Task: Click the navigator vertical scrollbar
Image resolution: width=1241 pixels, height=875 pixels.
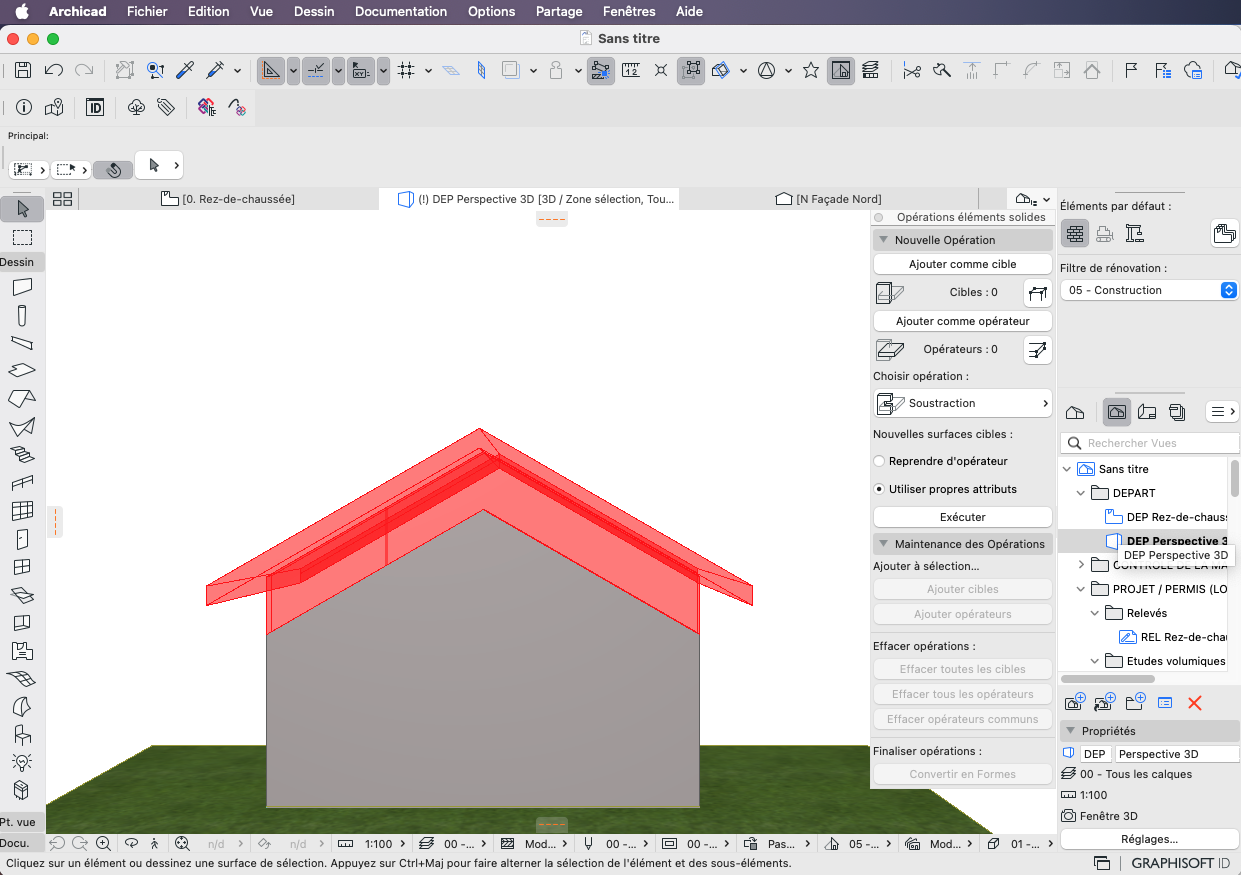Action: [1235, 477]
